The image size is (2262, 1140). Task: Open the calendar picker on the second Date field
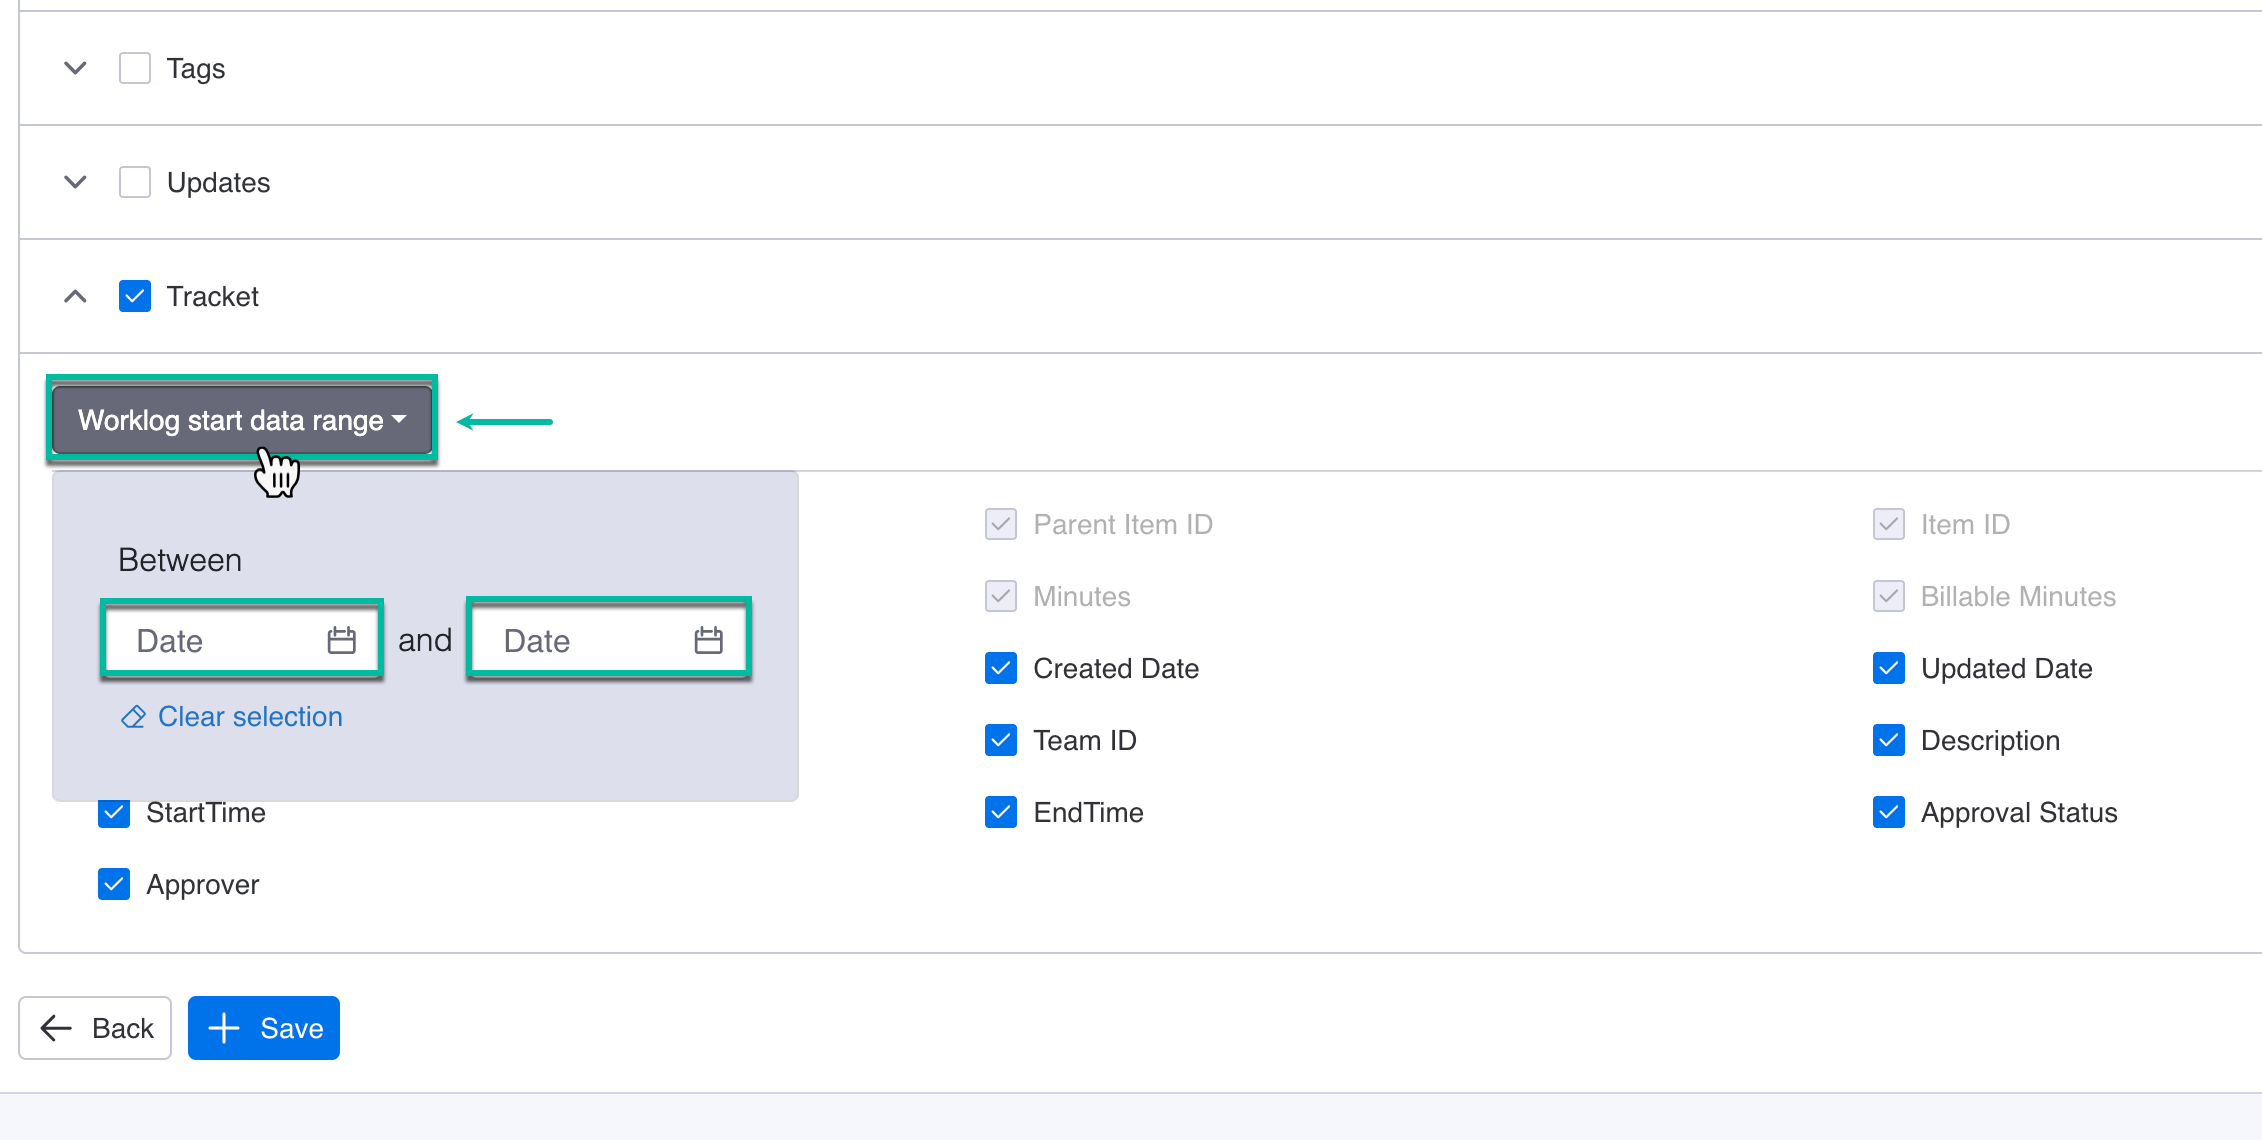pyautogui.click(x=708, y=640)
